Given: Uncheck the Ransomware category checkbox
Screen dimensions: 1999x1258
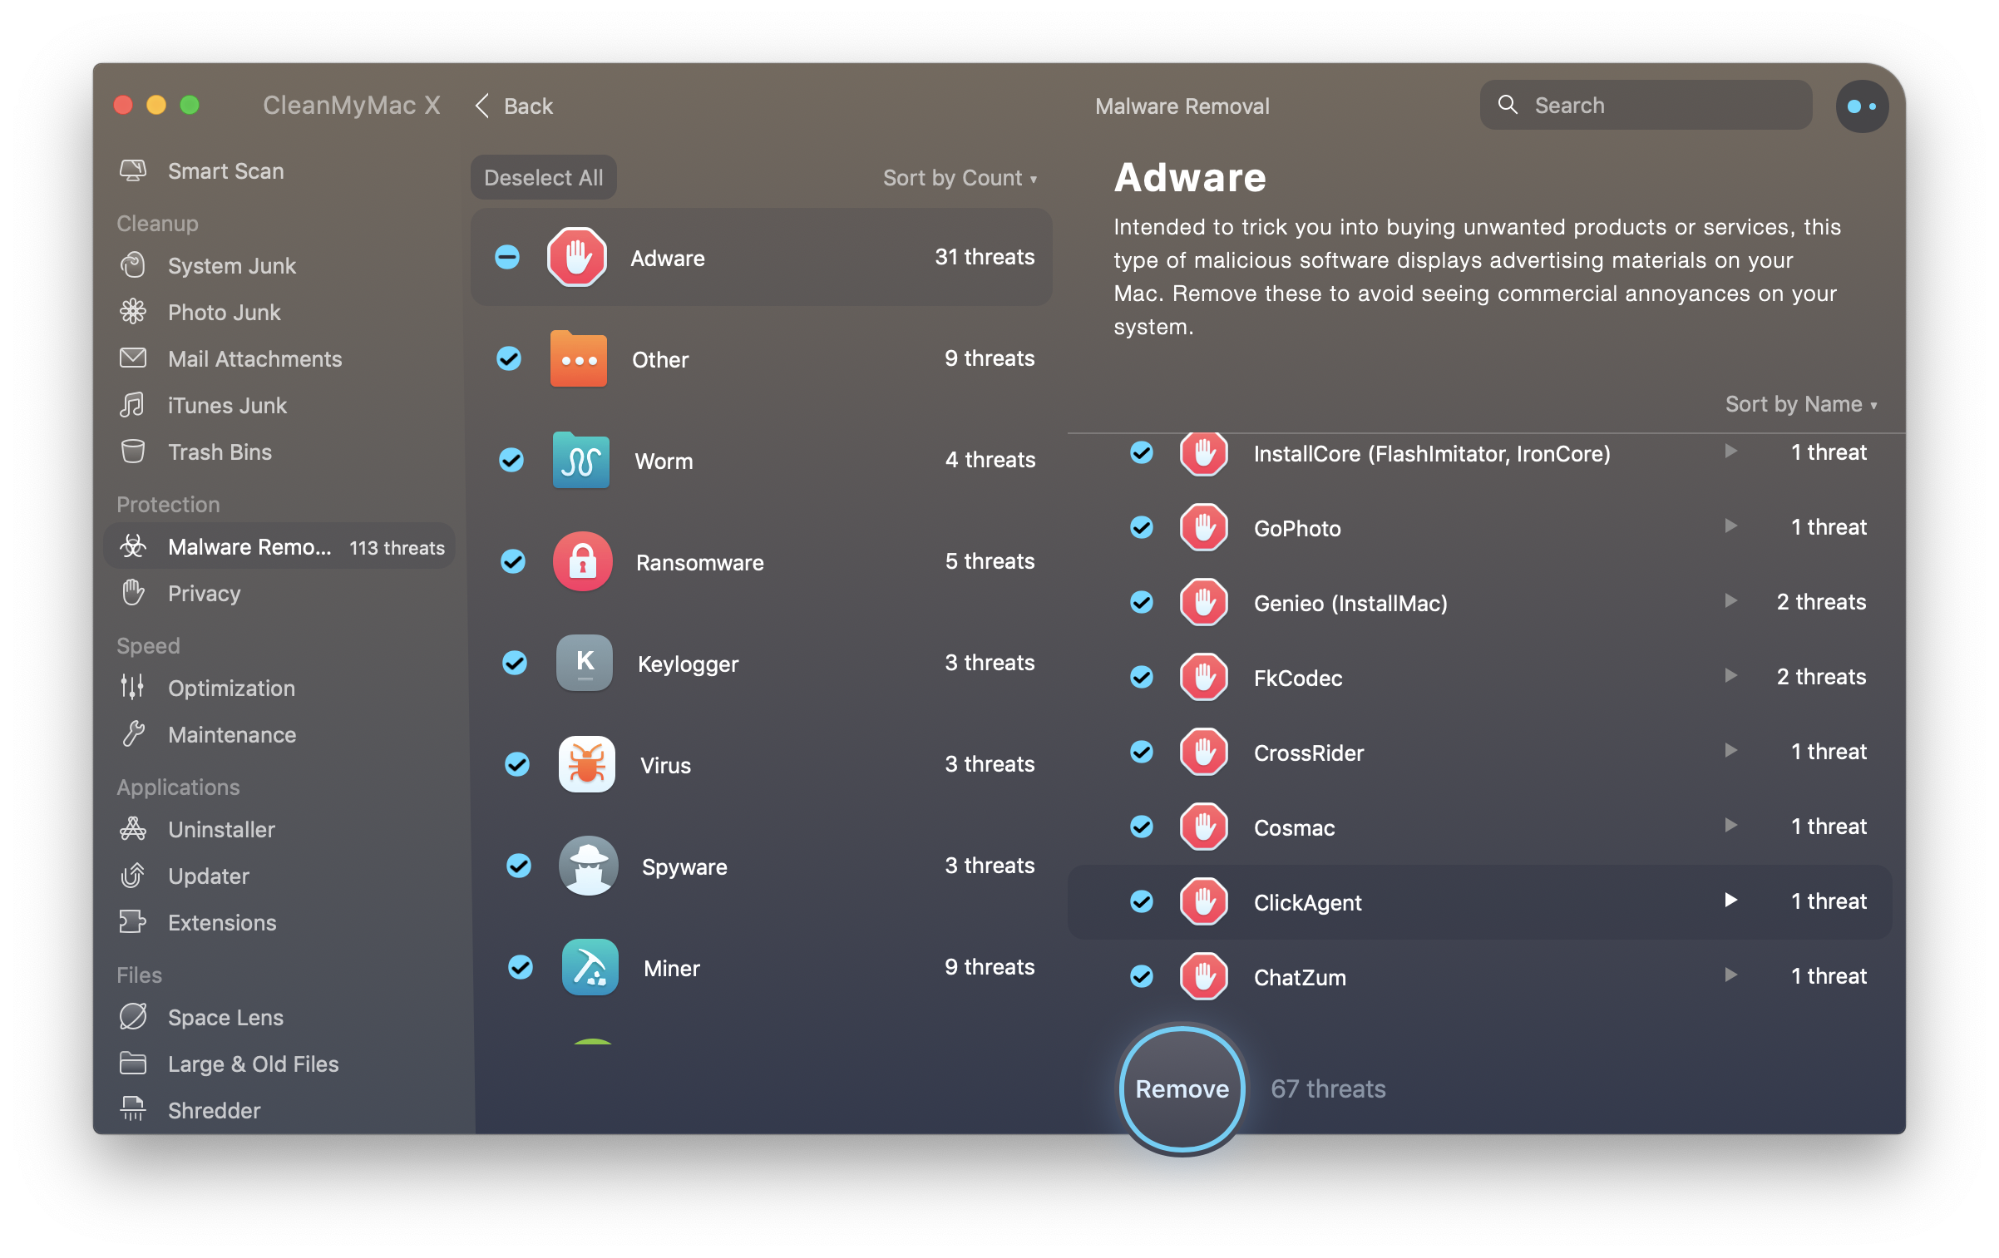Looking at the screenshot, I should tap(513, 562).
